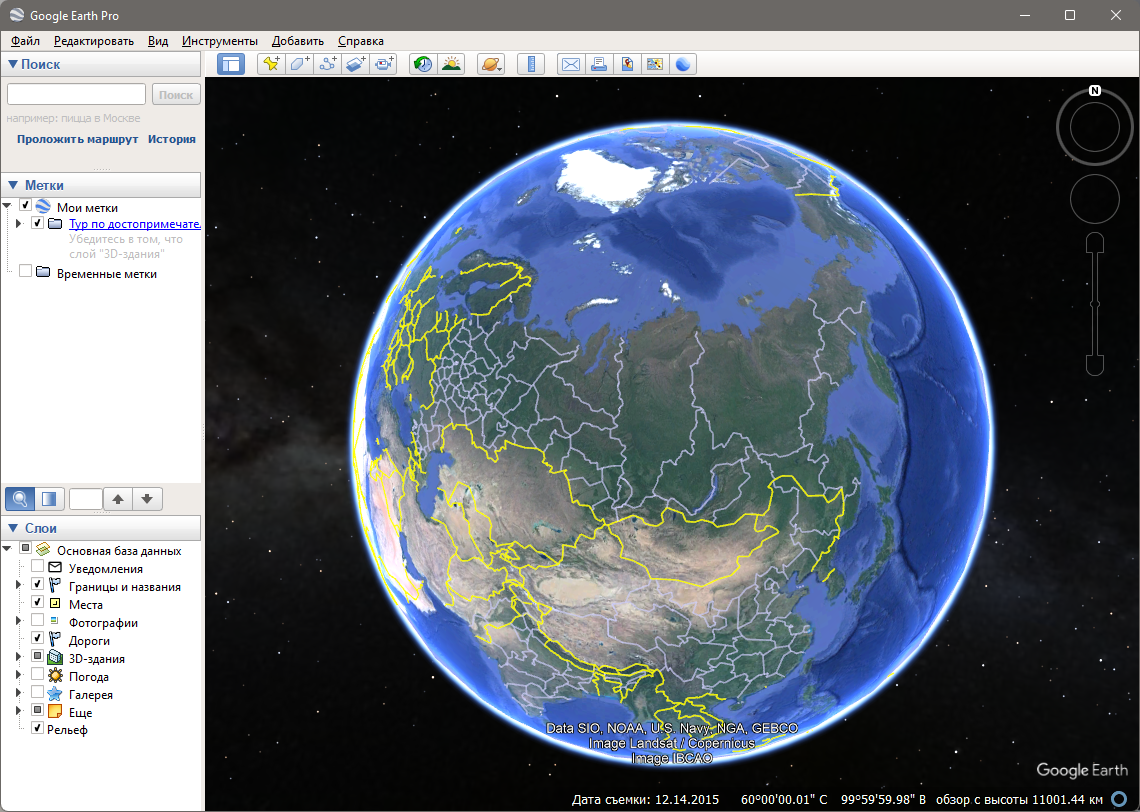Screen dimensions: 1140x812
Task: Open the planet switcher dropdown
Action: [x=491, y=64]
